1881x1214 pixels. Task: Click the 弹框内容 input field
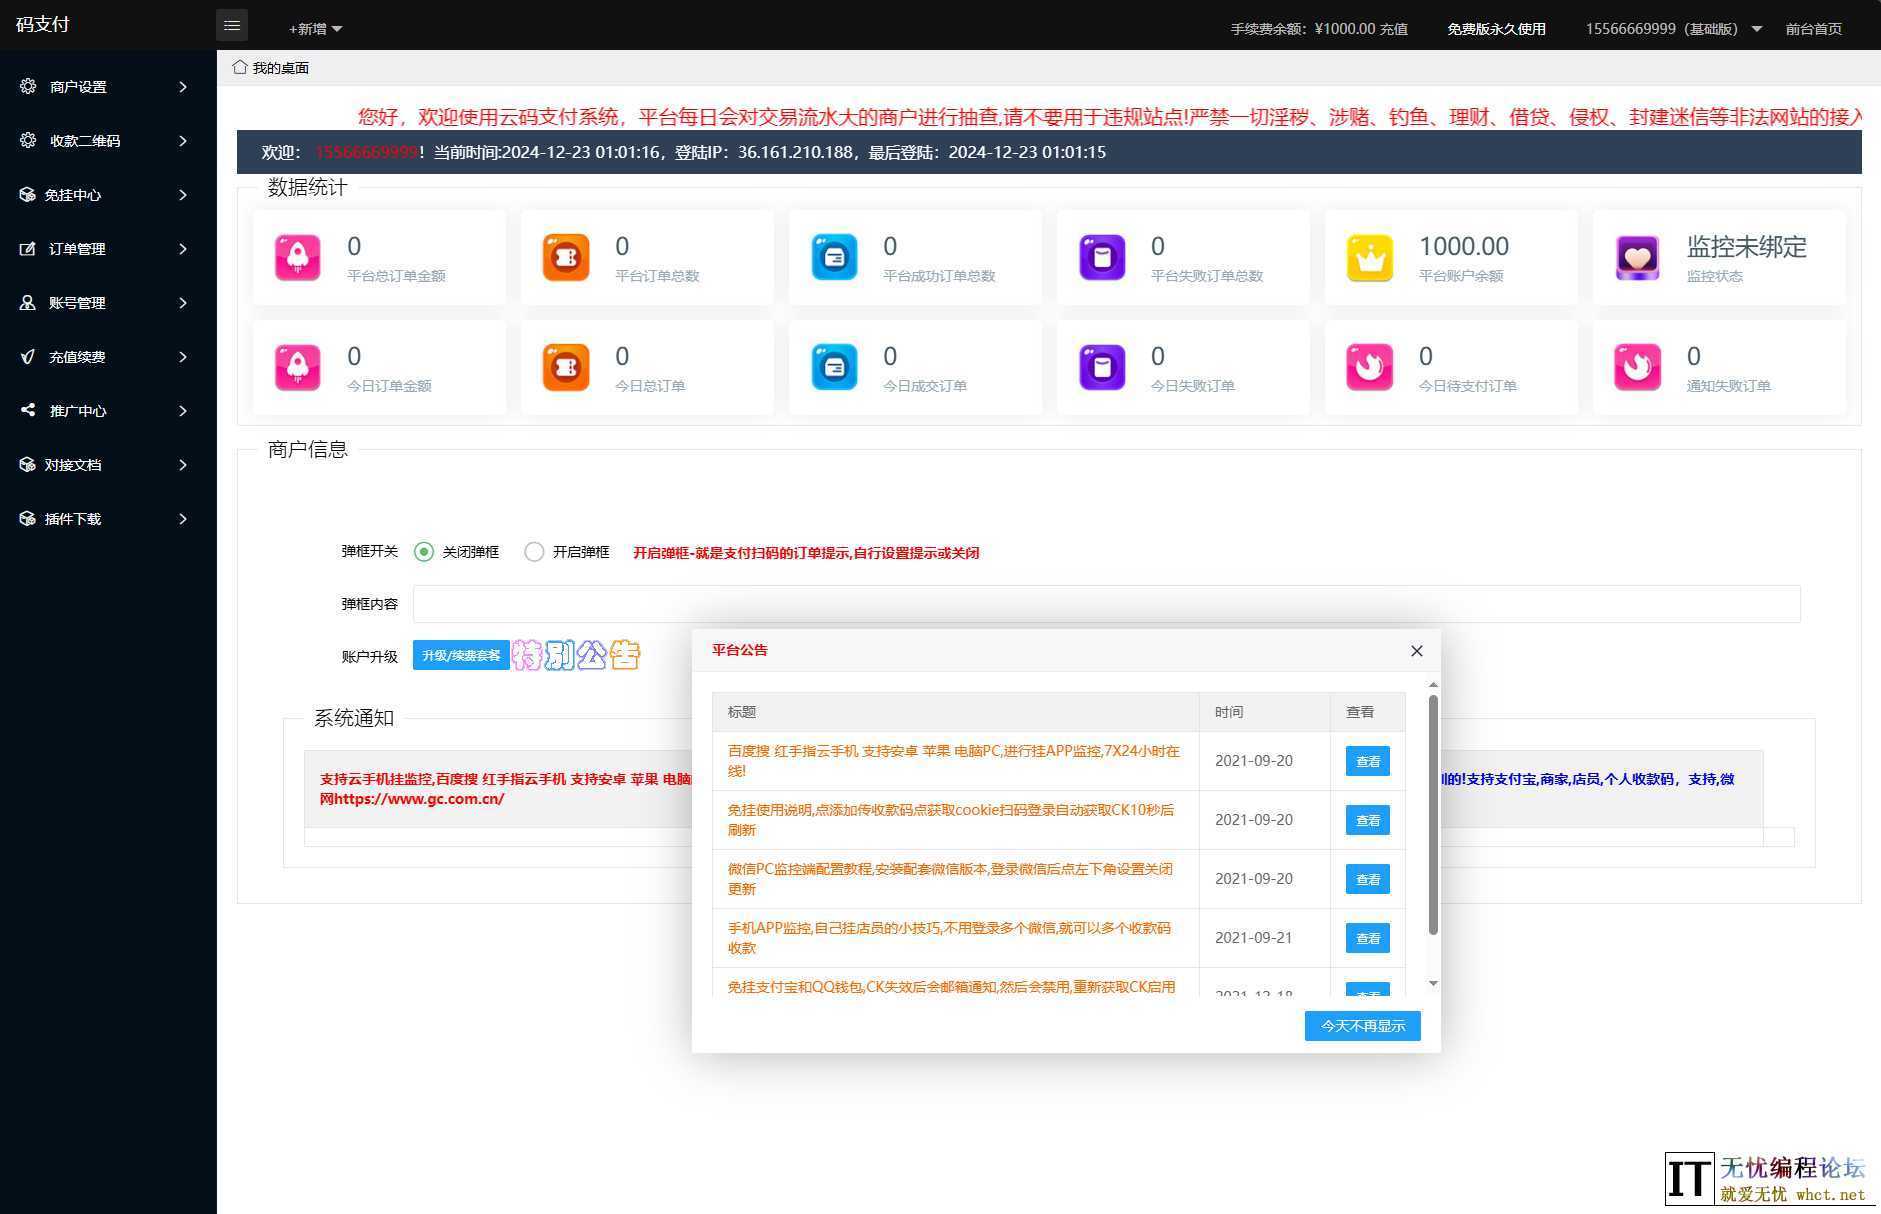tap(1106, 604)
